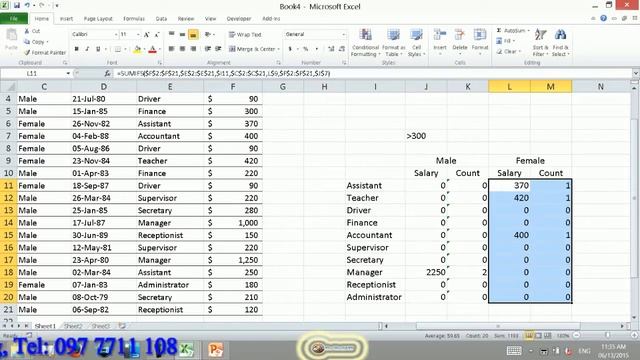Click the Copy command

(x=36, y=42)
